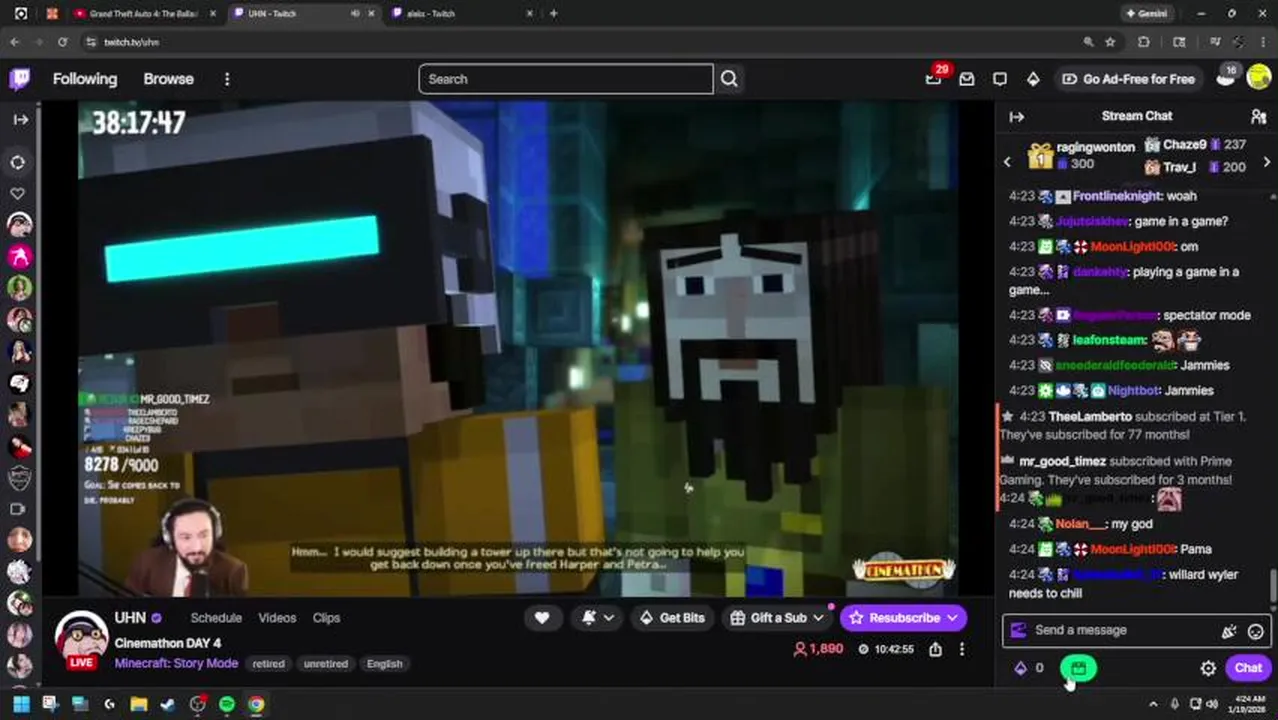Click Go Ad-Free for Free
This screenshot has width=1278, height=720.
point(1128,79)
